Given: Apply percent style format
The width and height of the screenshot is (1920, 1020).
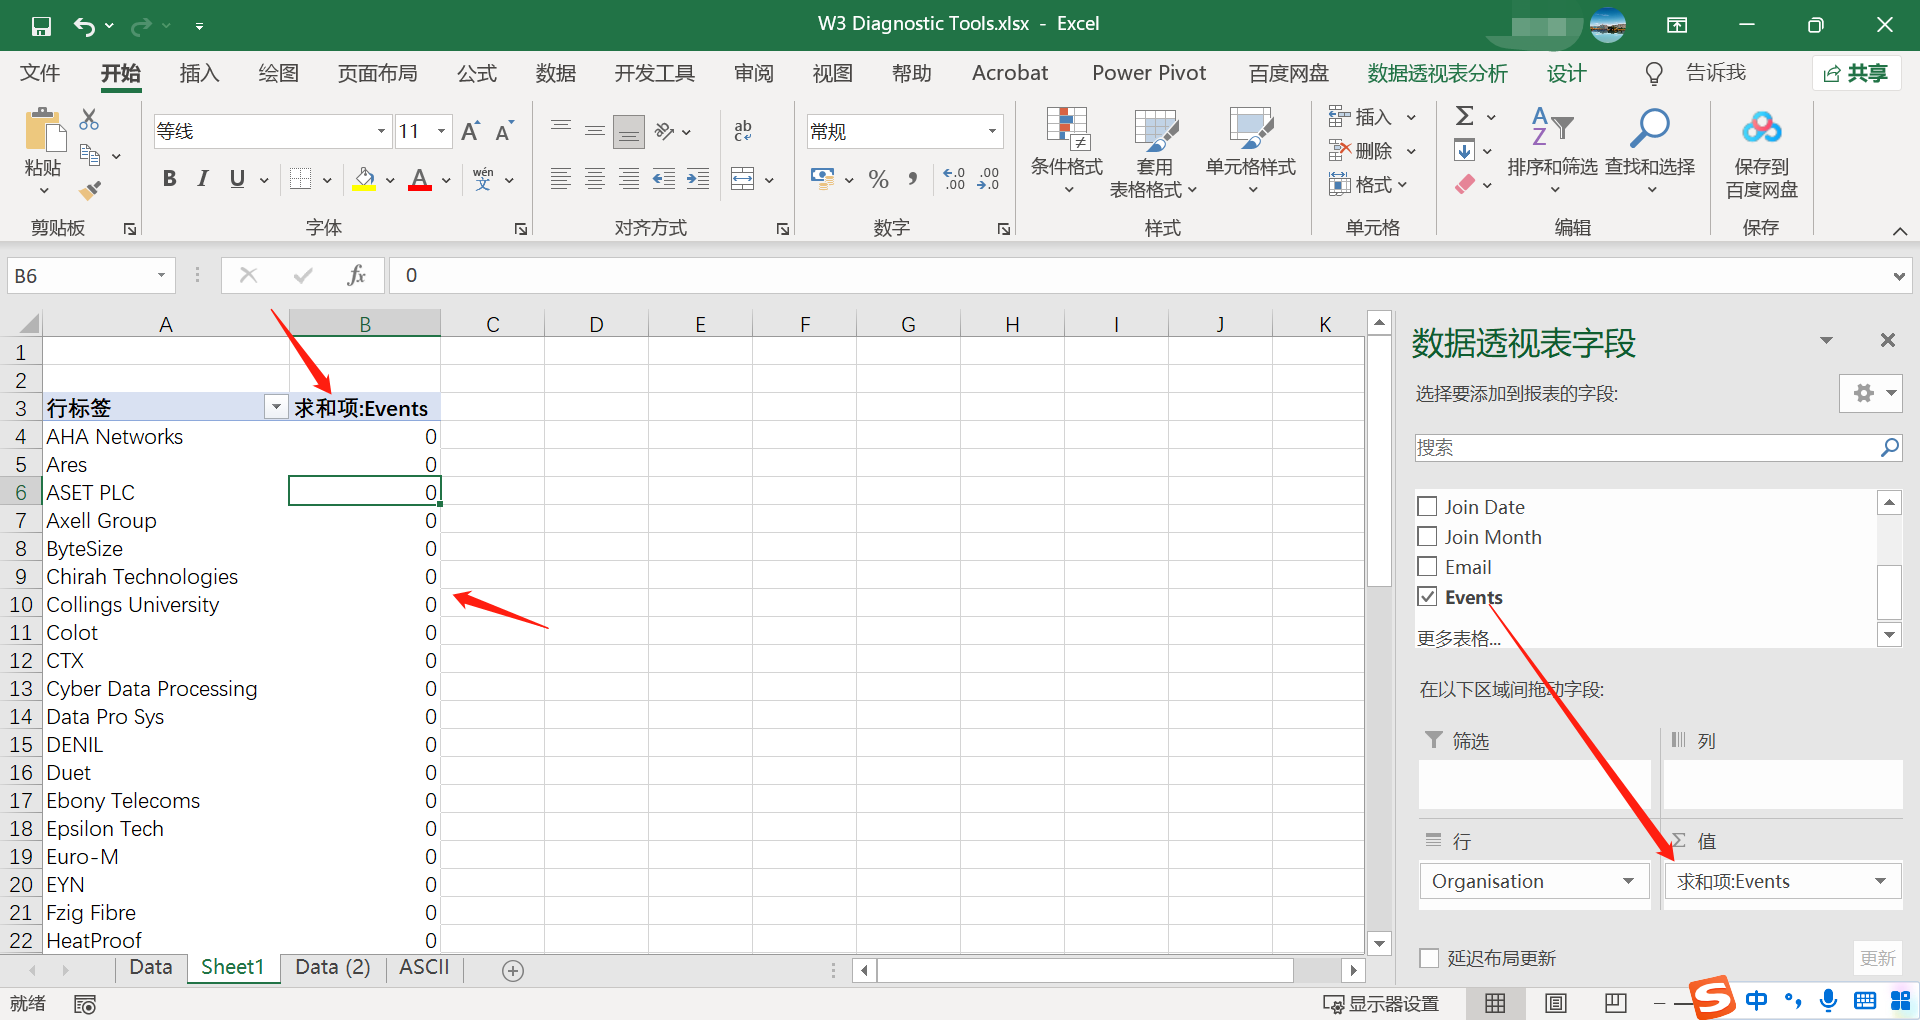Looking at the screenshot, I should pyautogui.click(x=879, y=180).
